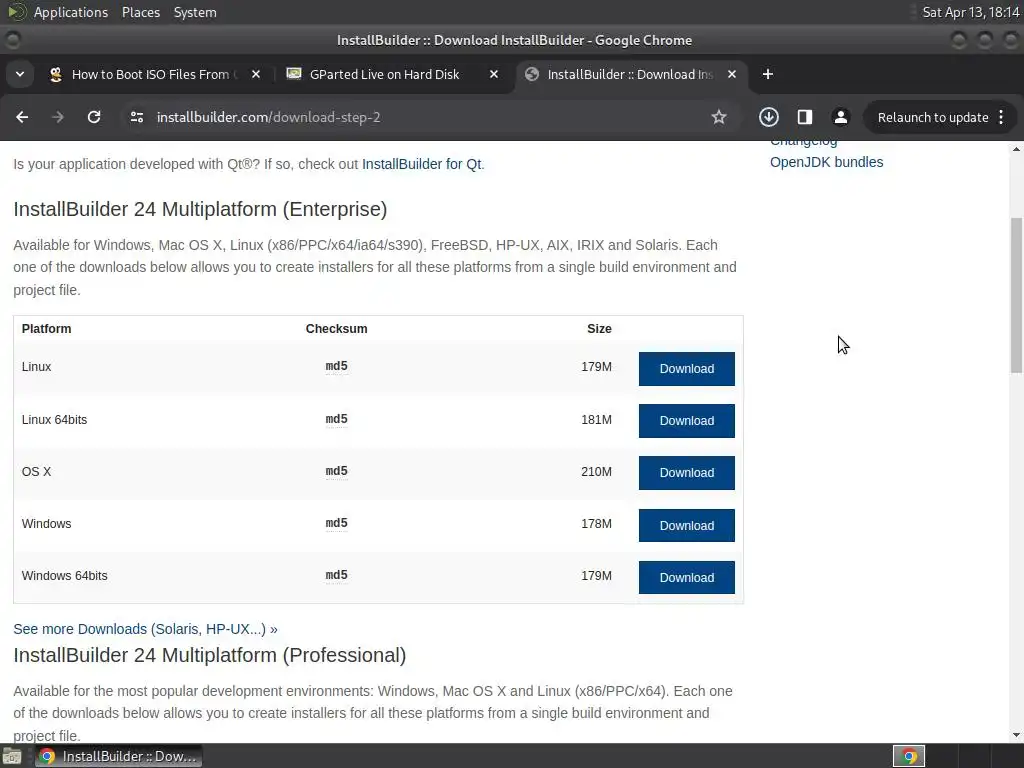Click the scrollbar up arrow
The image size is (1024, 768).
point(1016,150)
